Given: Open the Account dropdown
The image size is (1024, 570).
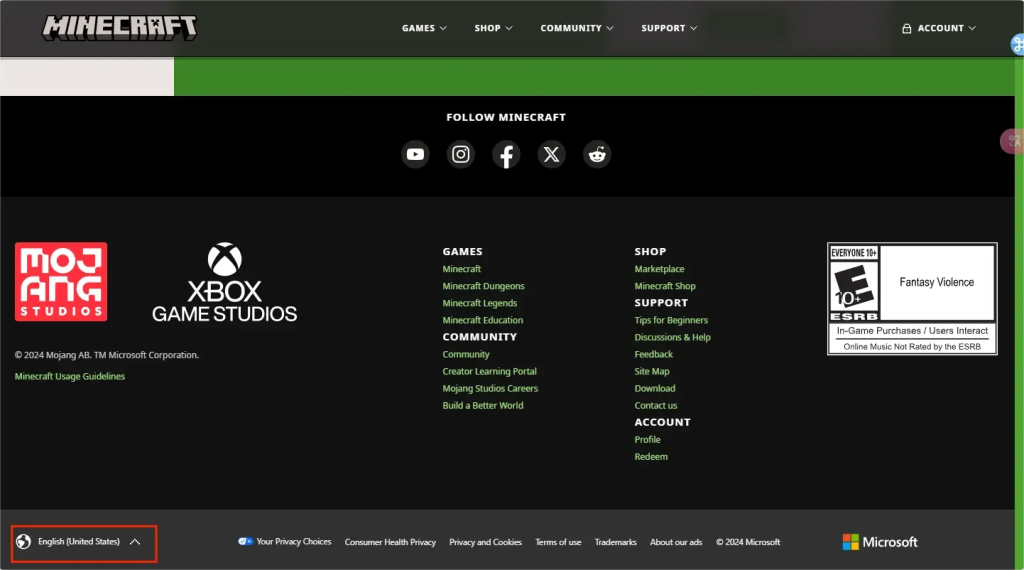Looking at the screenshot, I should [x=939, y=28].
